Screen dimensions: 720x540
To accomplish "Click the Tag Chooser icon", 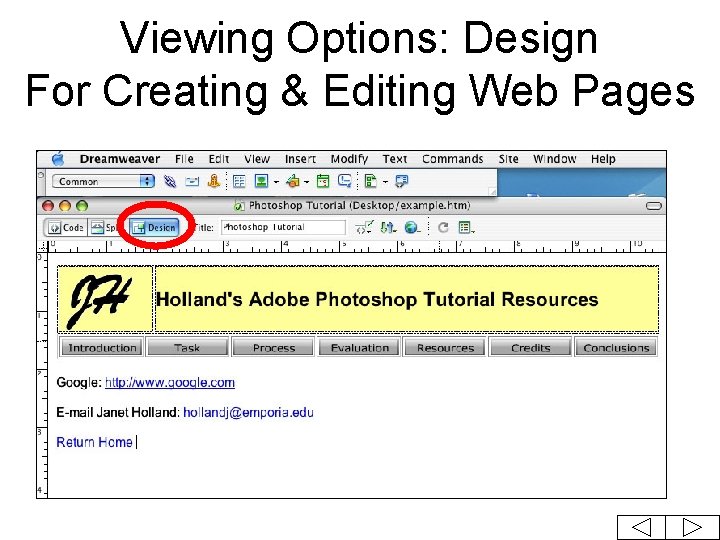I will tap(401, 181).
